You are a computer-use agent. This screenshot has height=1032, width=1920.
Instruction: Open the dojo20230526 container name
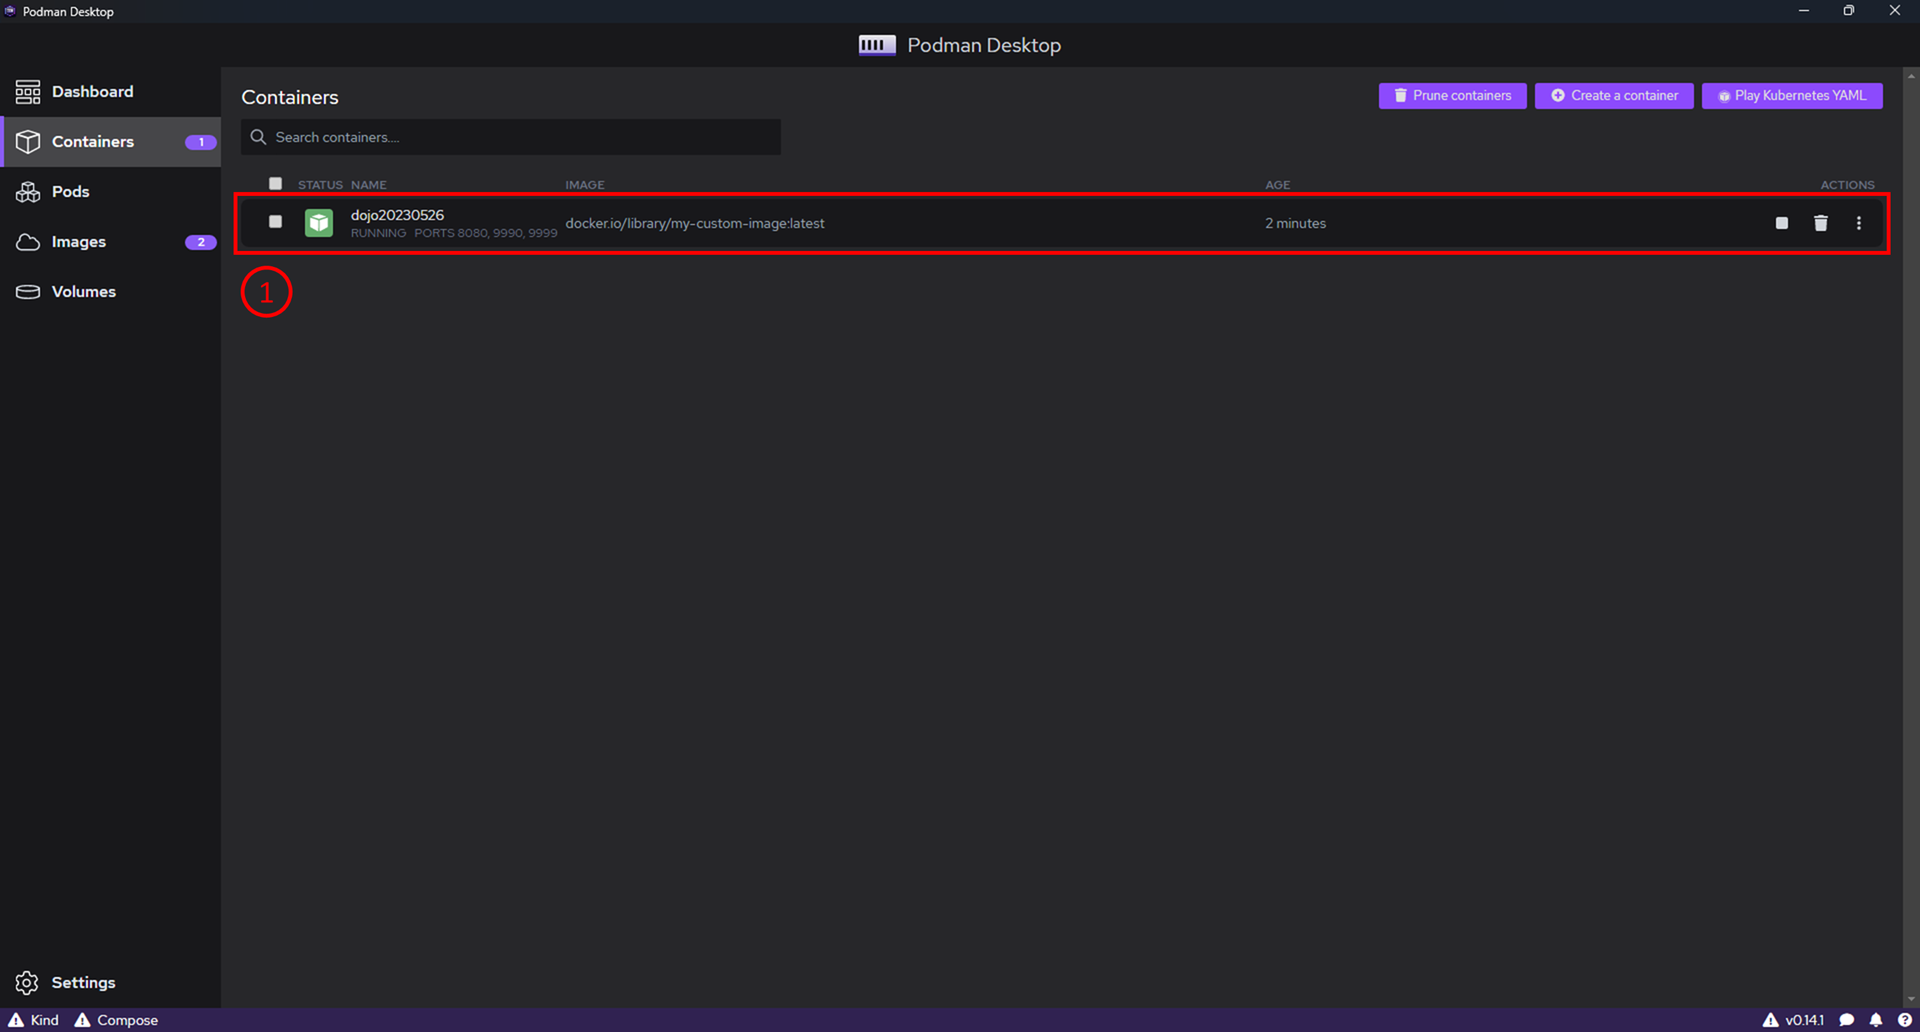click(397, 215)
